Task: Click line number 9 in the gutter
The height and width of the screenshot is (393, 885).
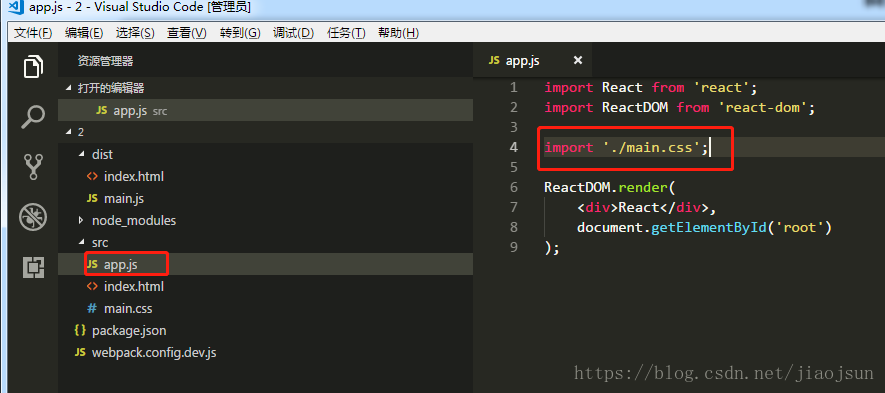Action: coord(513,247)
